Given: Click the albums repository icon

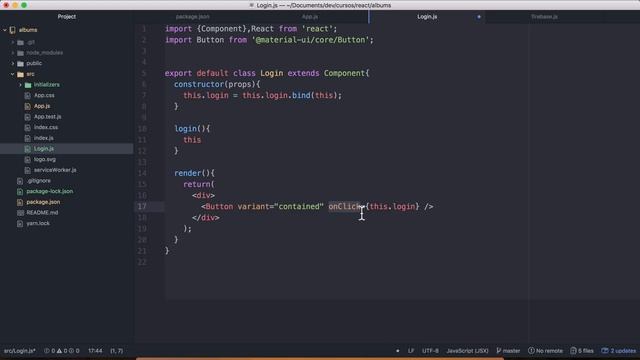Looking at the screenshot, I should (x=13, y=30).
